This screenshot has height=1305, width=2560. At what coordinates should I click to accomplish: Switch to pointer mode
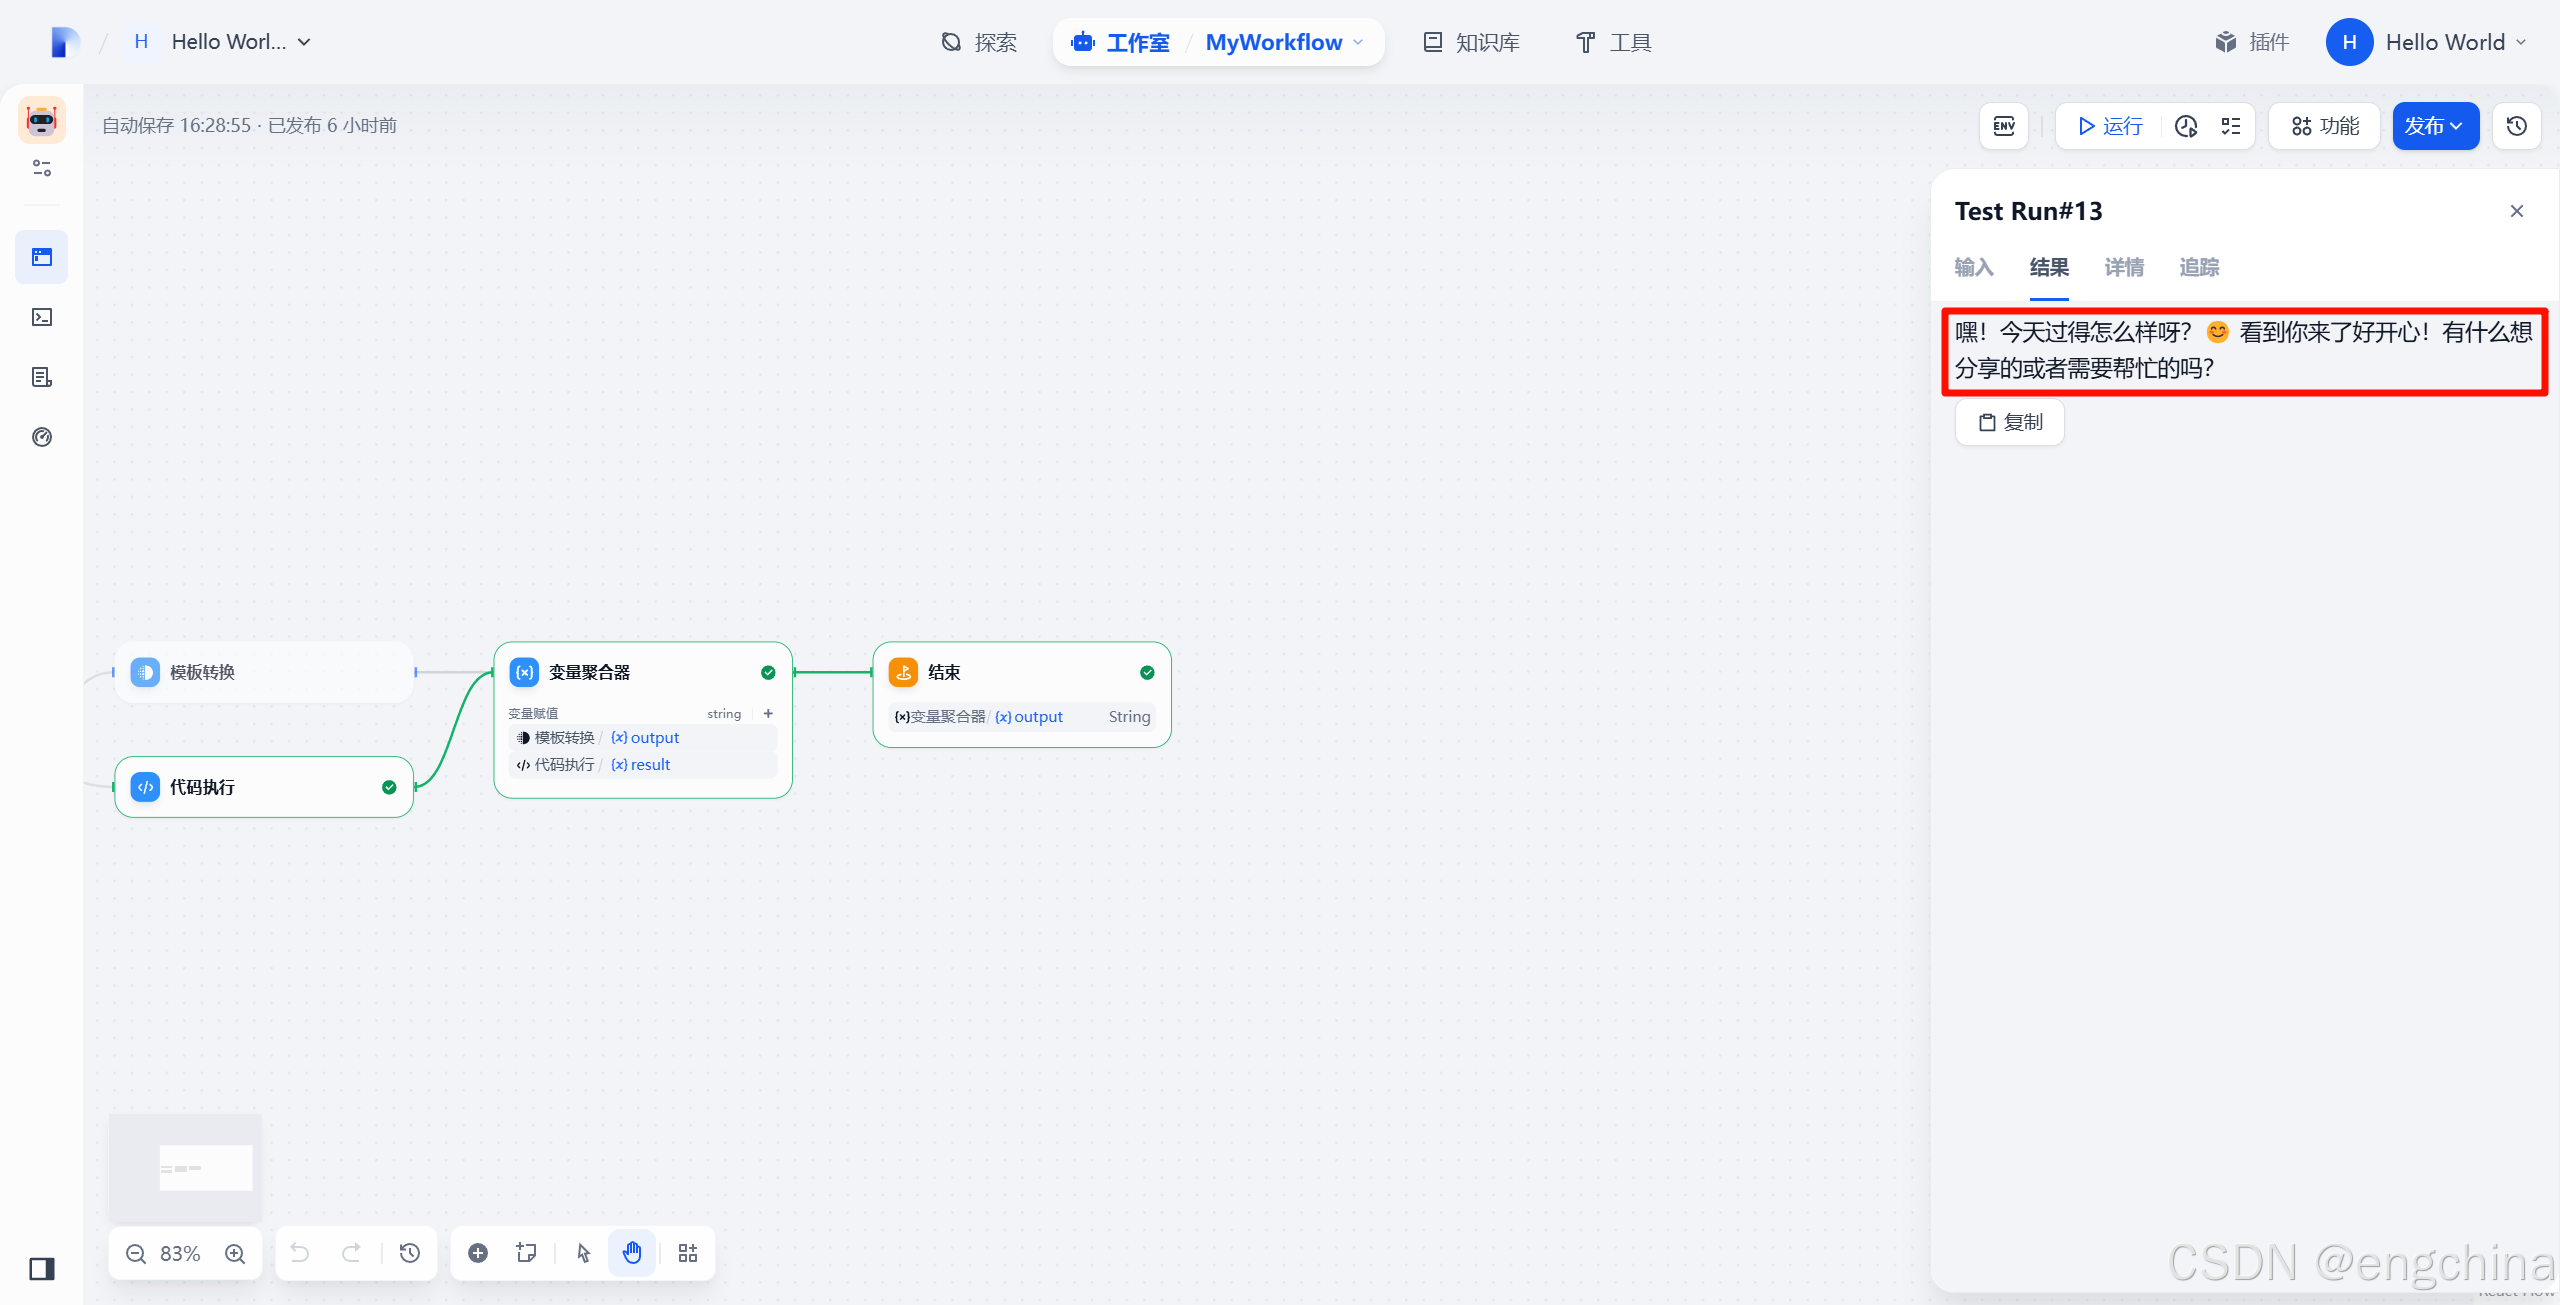(584, 1254)
